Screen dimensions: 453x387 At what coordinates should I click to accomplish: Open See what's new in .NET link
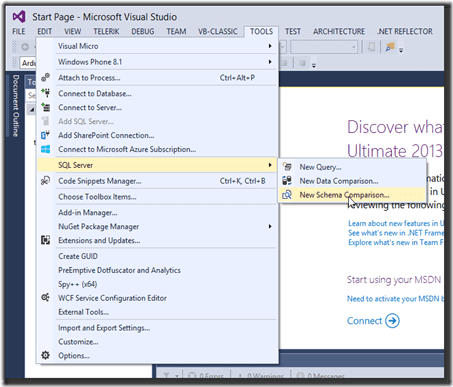tap(396, 233)
